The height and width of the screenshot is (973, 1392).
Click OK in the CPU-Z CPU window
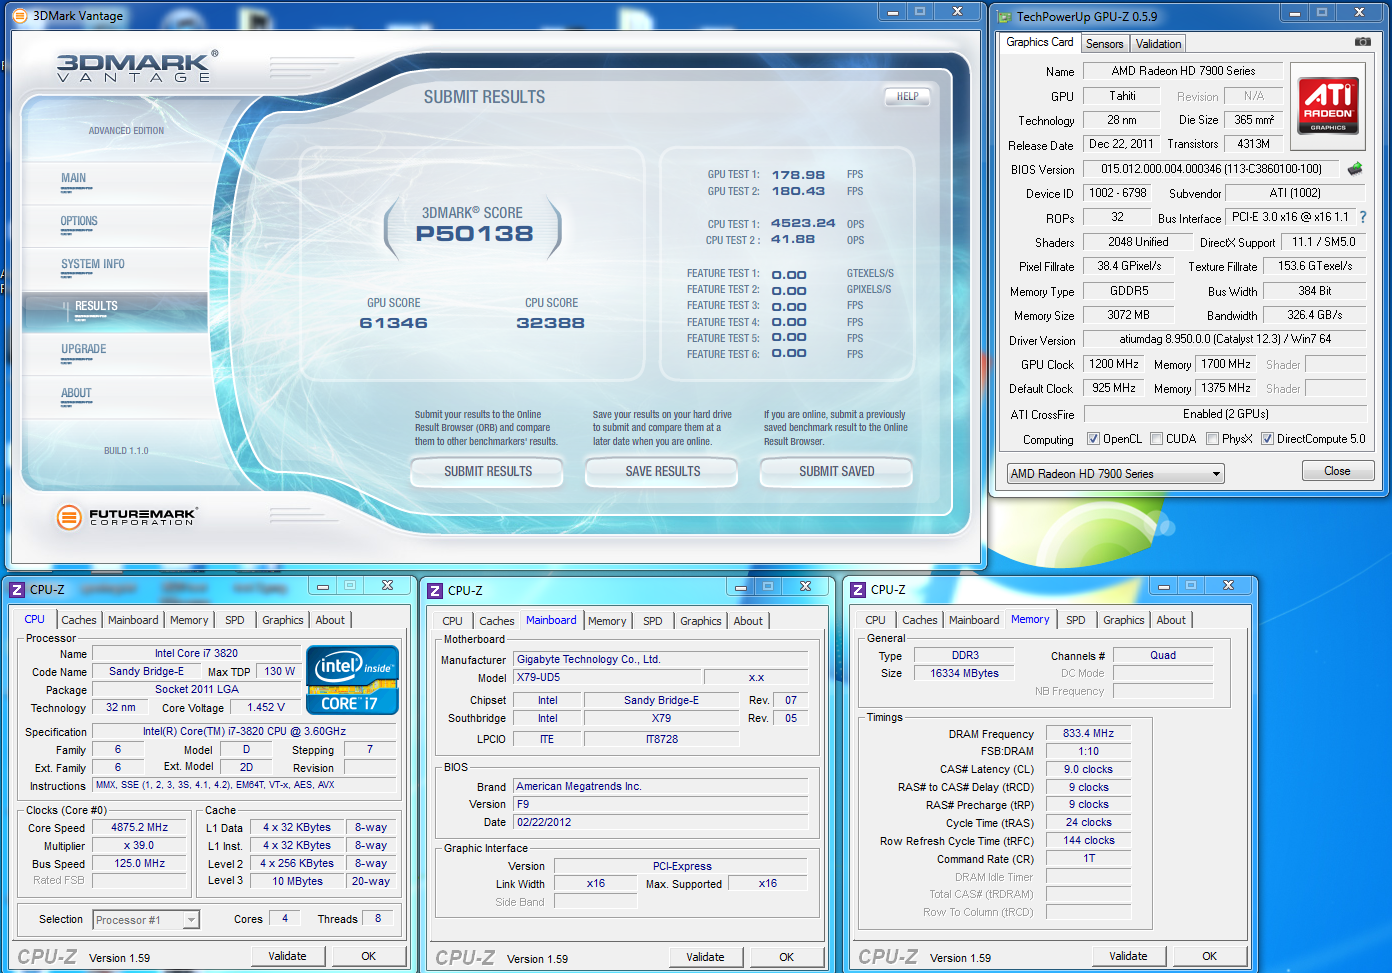click(369, 956)
